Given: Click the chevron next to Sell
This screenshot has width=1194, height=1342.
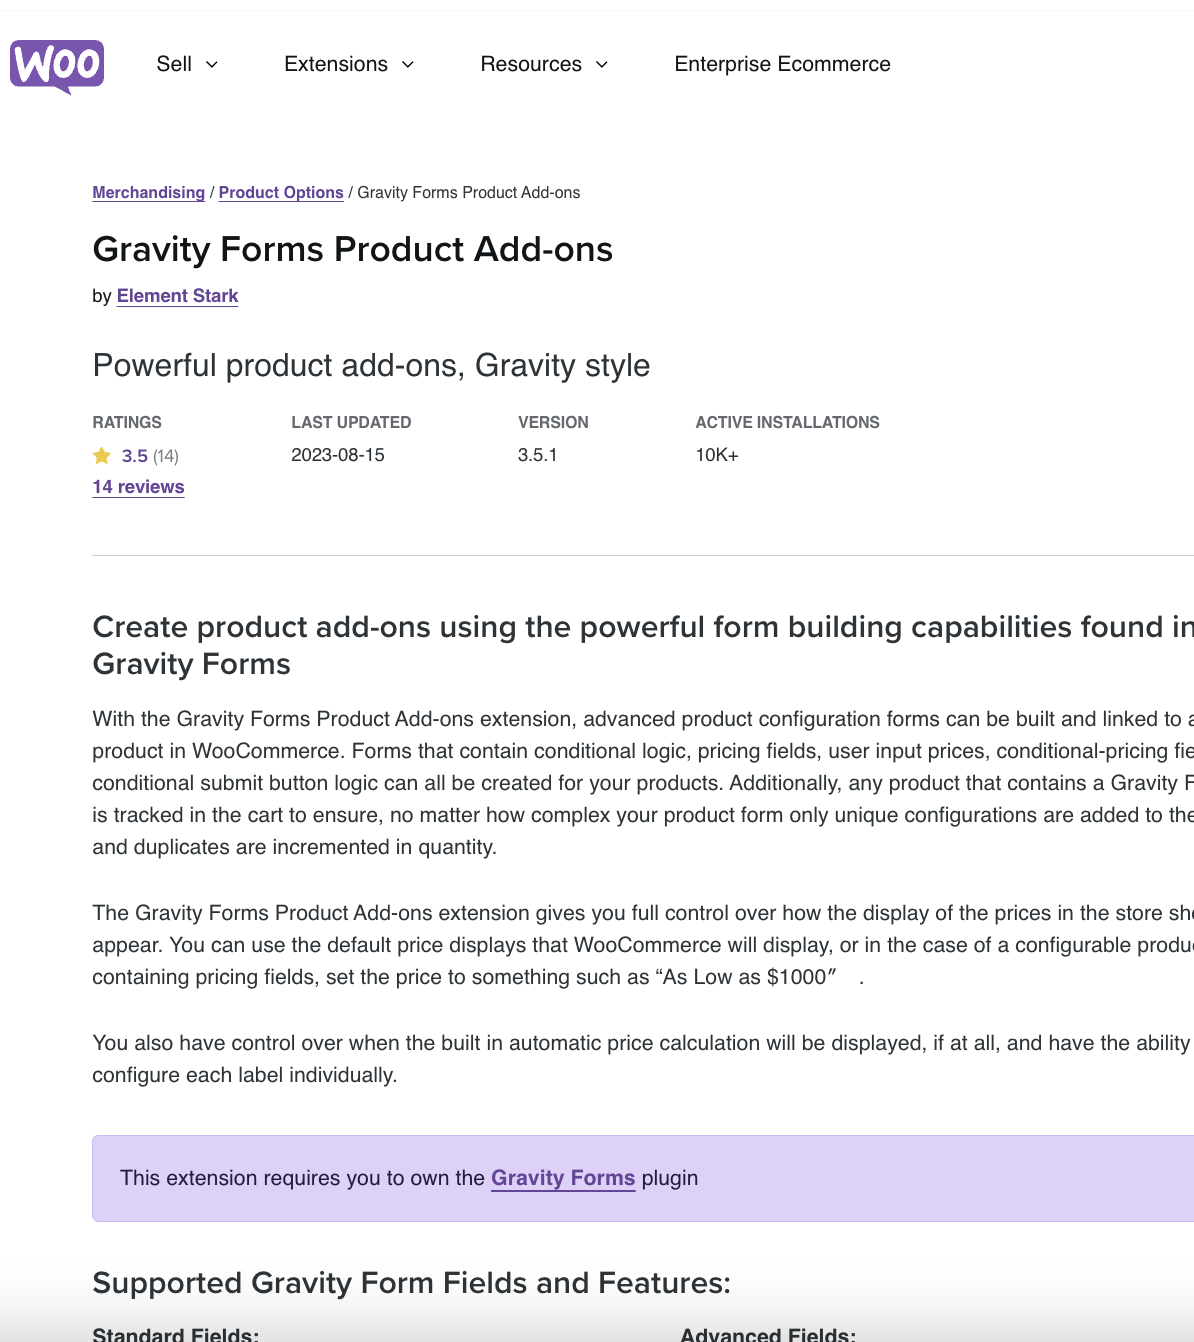Looking at the screenshot, I should coord(211,65).
